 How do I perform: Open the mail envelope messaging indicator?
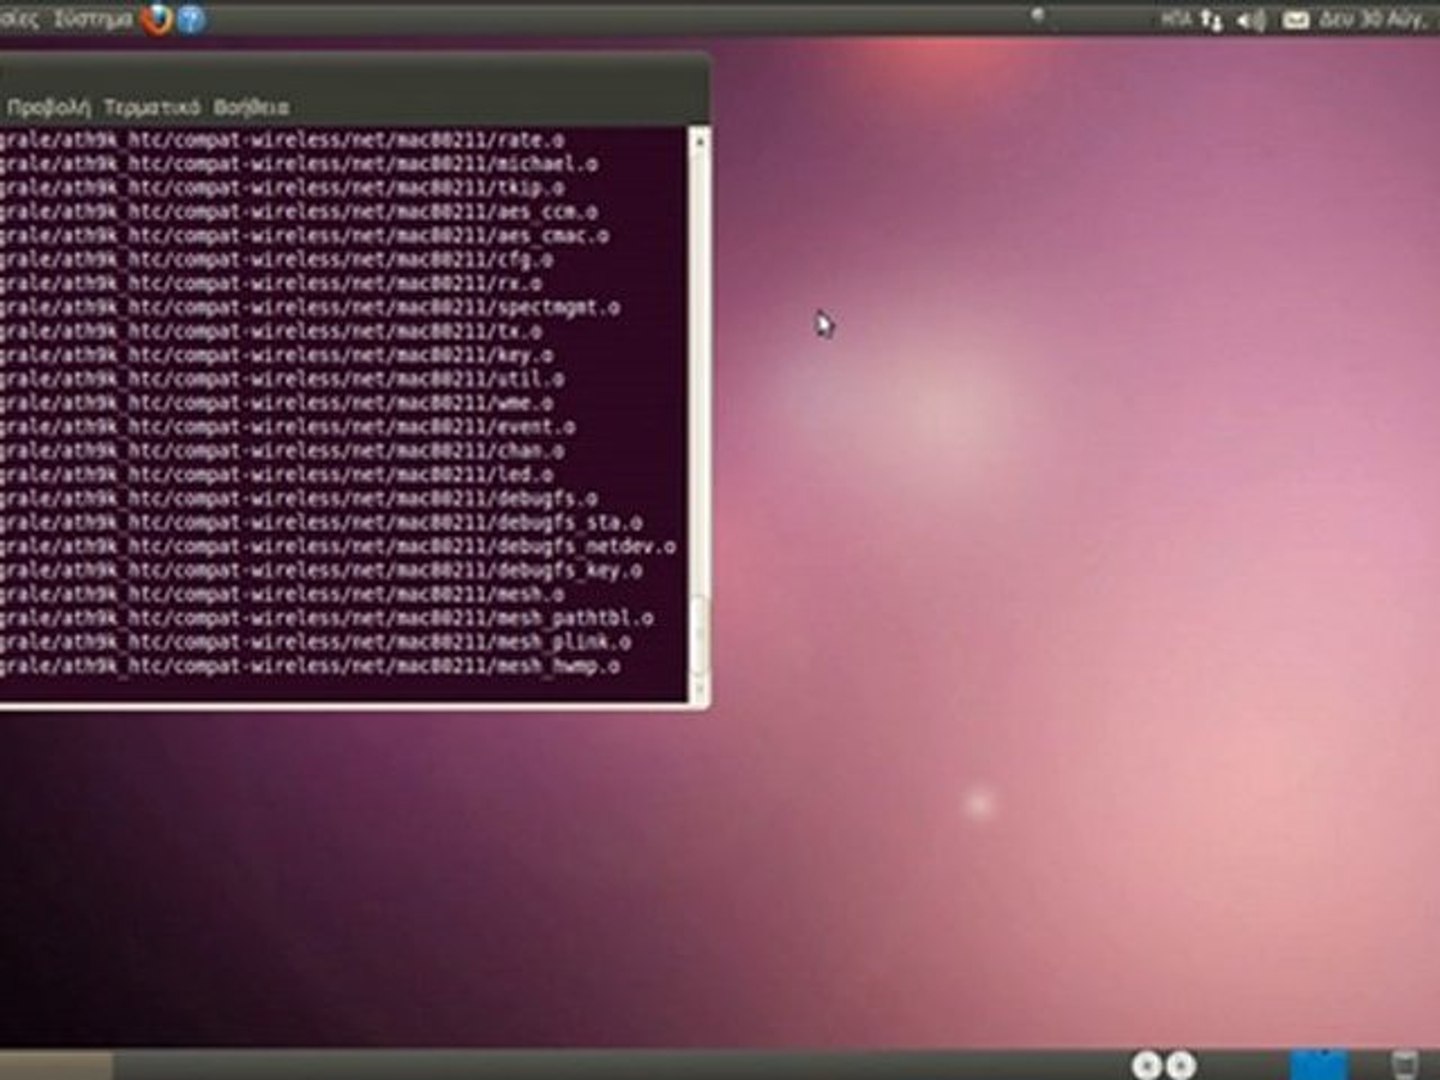1295,19
